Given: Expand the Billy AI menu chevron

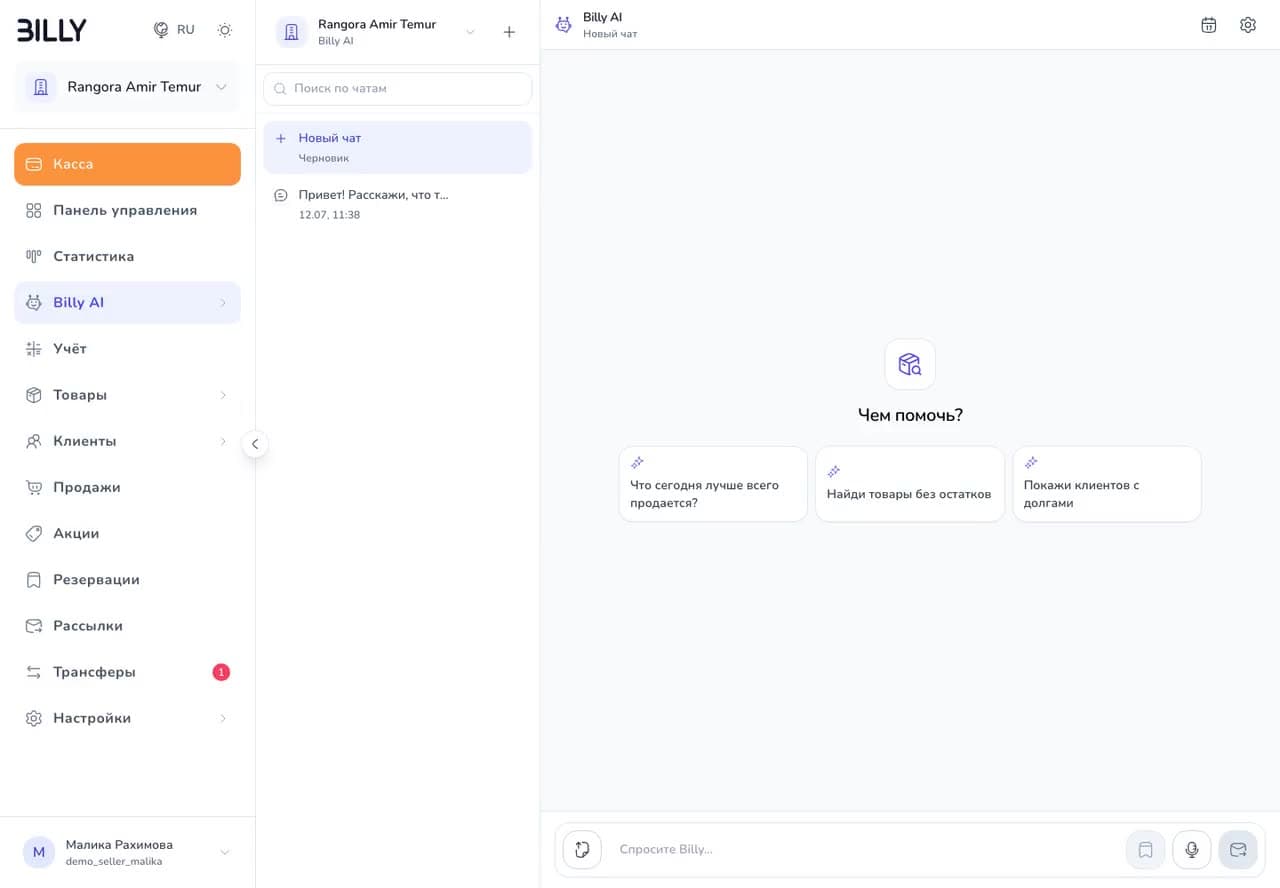Looking at the screenshot, I should pos(223,303).
